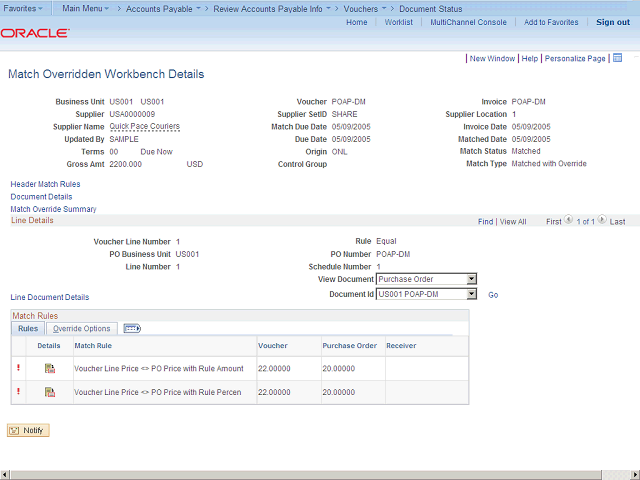Click the details icon for Rule Percen row
Image resolution: width=640 pixels, height=480 pixels.
click(49, 392)
